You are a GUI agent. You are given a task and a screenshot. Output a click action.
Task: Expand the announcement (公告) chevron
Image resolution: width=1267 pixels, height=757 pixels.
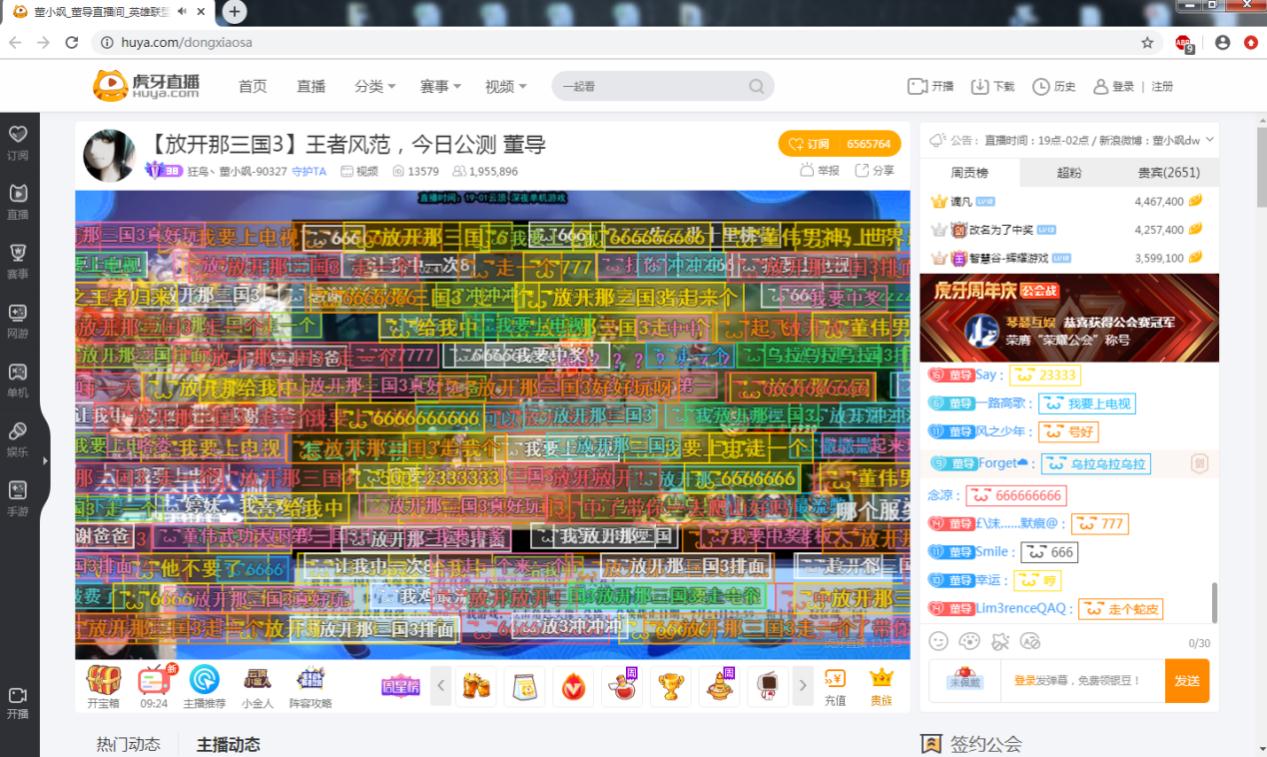pyautogui.click(x=1210, y=140)
